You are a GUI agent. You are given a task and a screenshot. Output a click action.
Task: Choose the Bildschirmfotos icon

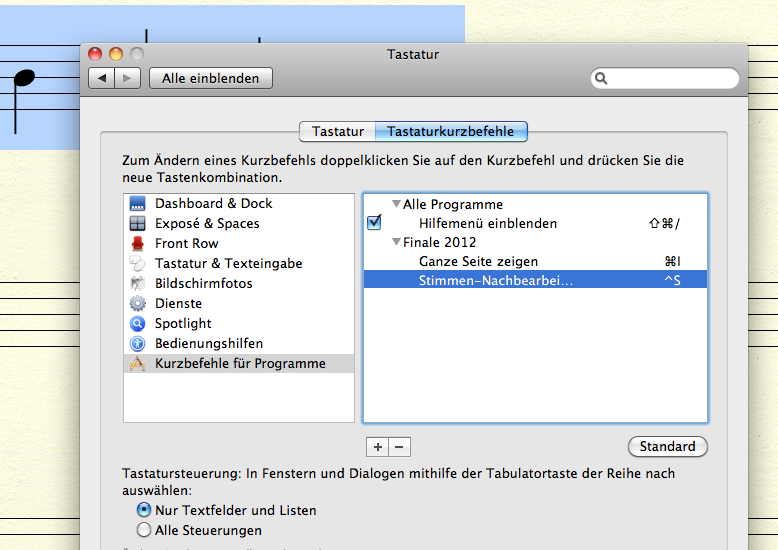[x=138, y=283]
